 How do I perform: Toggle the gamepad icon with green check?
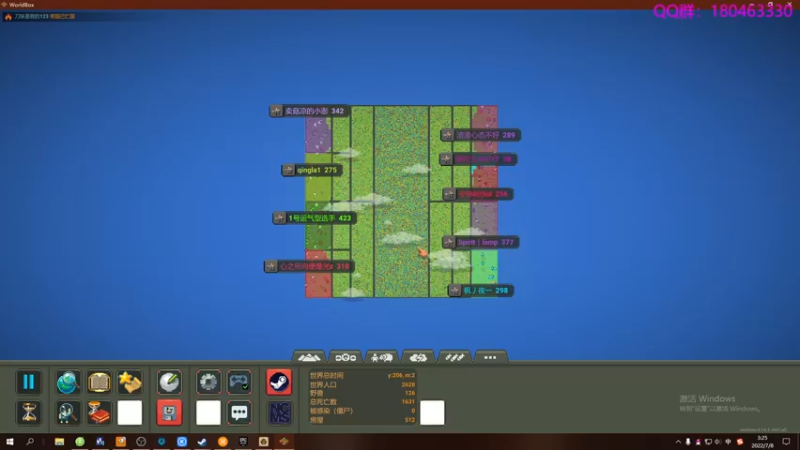pos(239,382)
